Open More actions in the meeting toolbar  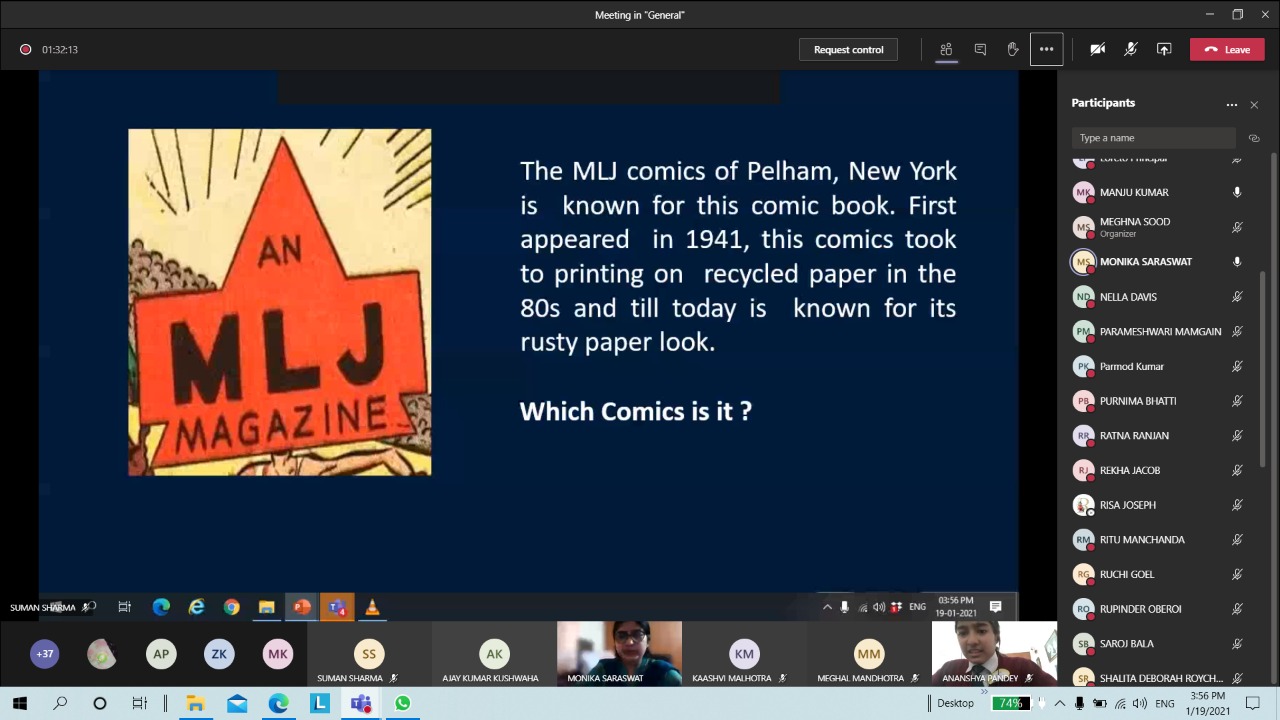pyautogui.click(x=1046, y=49)
